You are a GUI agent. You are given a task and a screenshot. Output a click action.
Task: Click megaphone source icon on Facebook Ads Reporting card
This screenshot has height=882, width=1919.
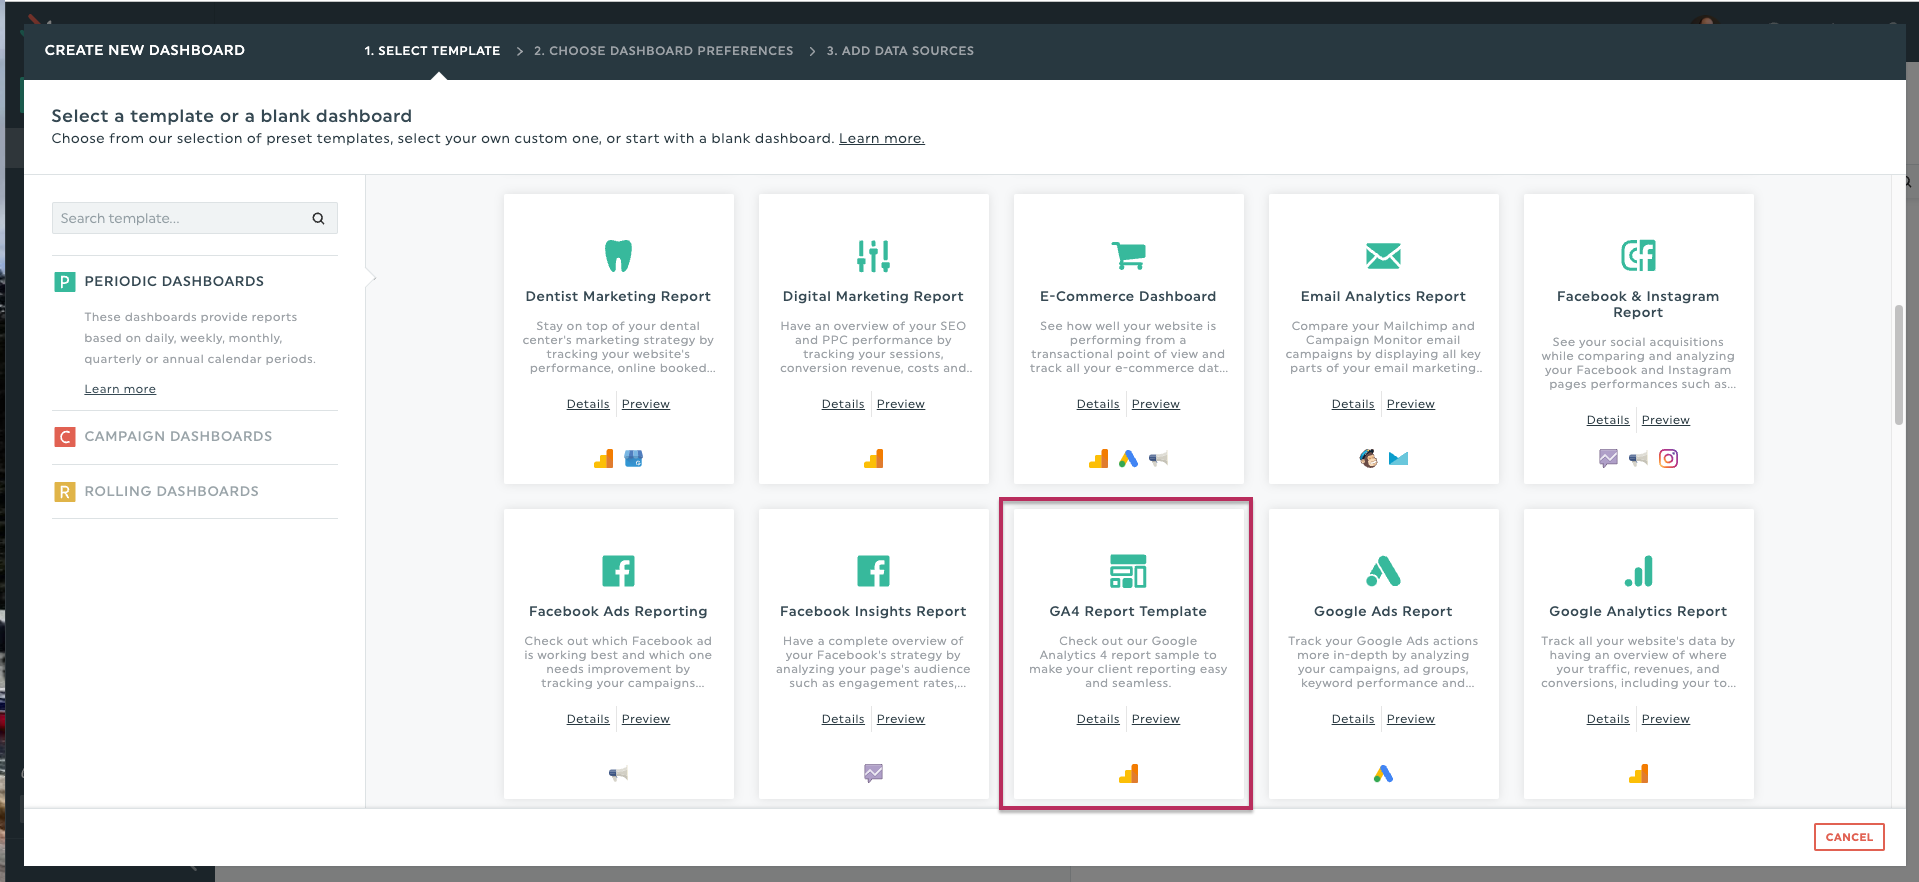pos(618,774)
